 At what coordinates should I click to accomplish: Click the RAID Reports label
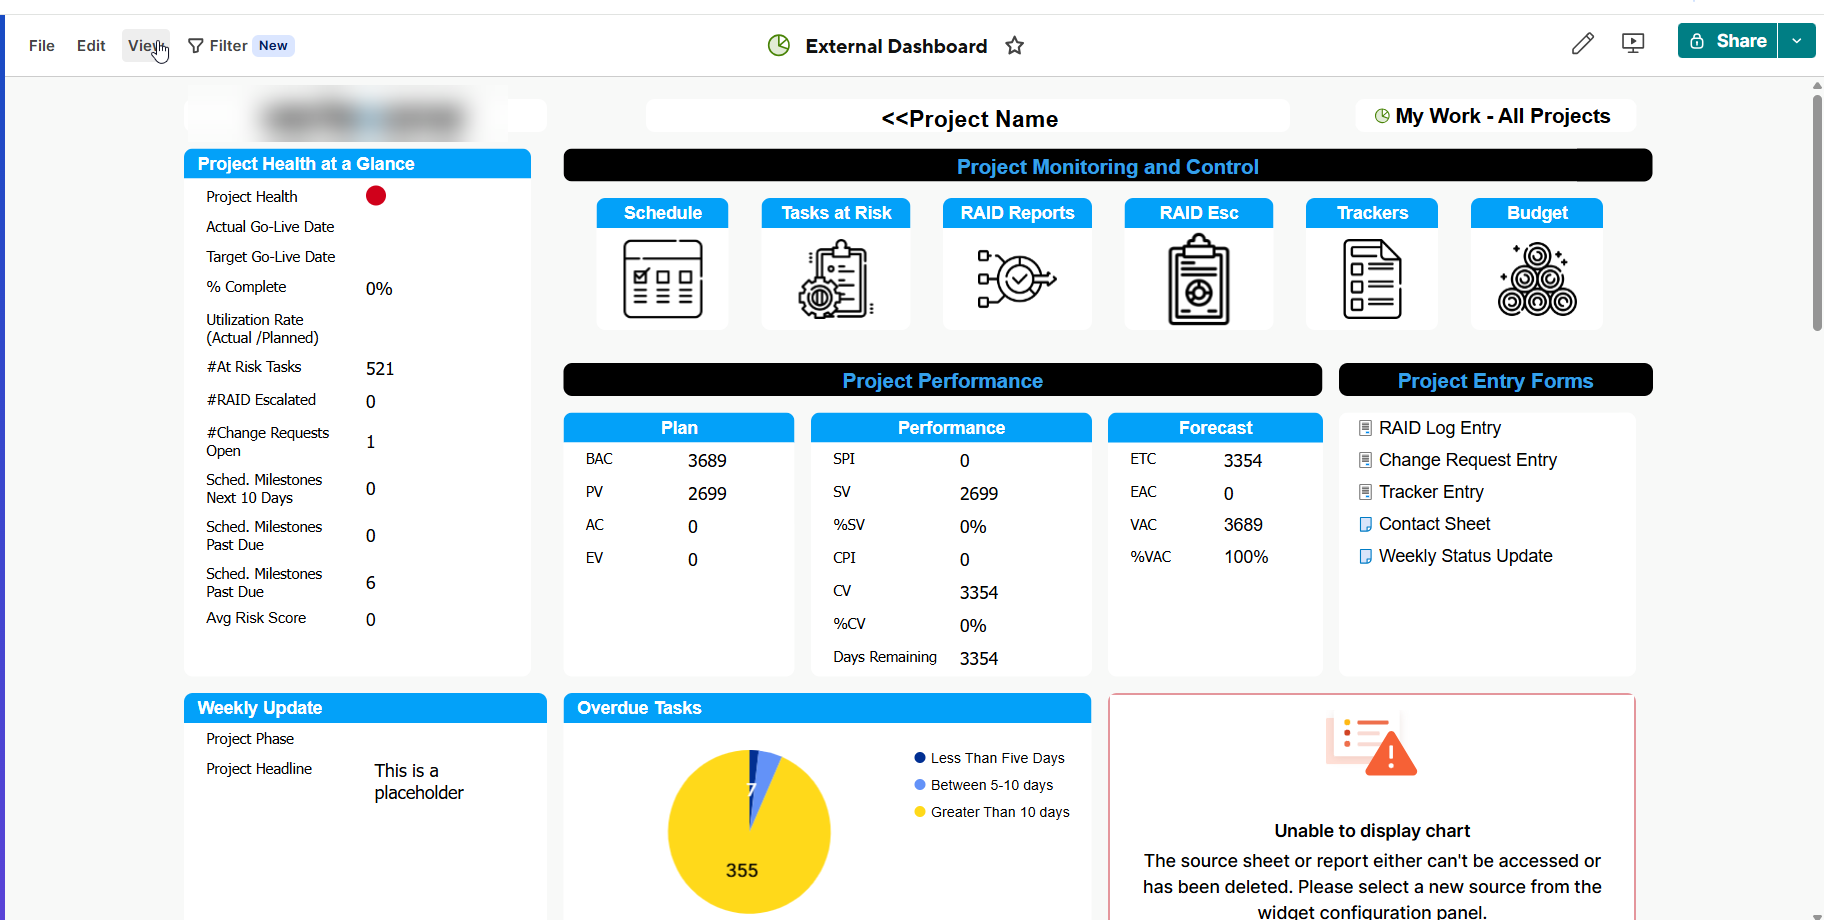(1017, 213)
